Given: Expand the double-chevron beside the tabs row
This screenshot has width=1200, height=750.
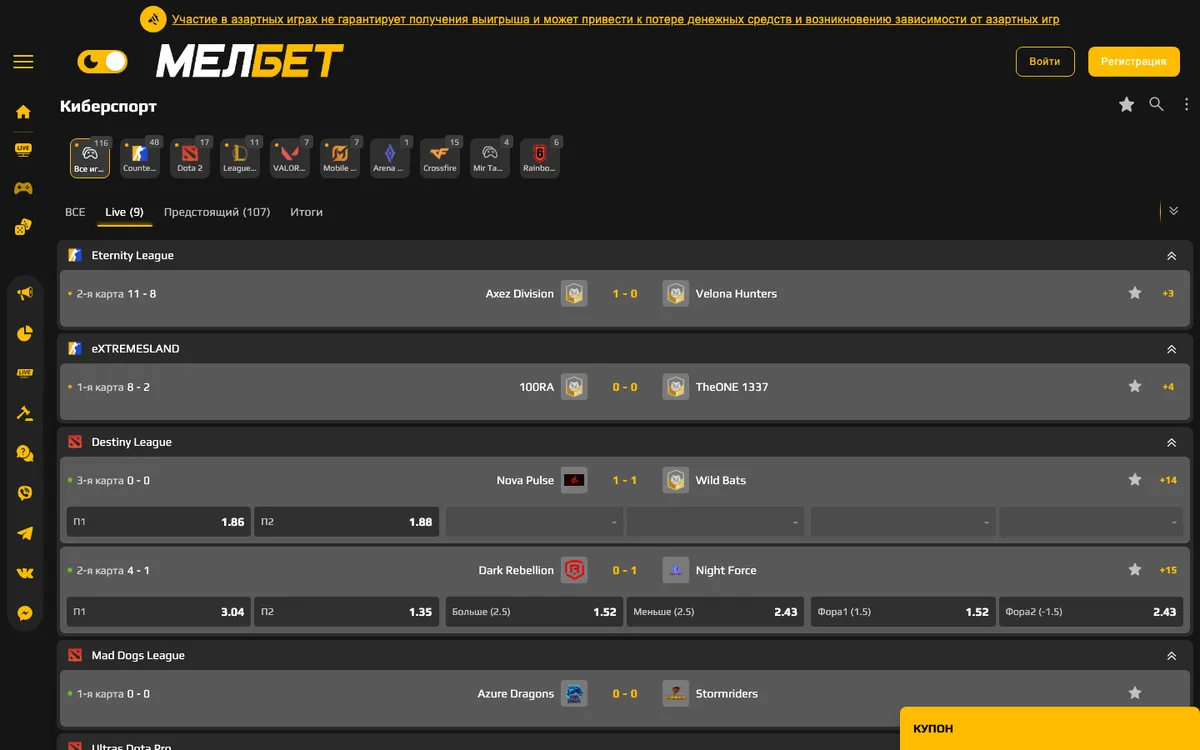Looking at the screenshot, I should [1174, 211].
